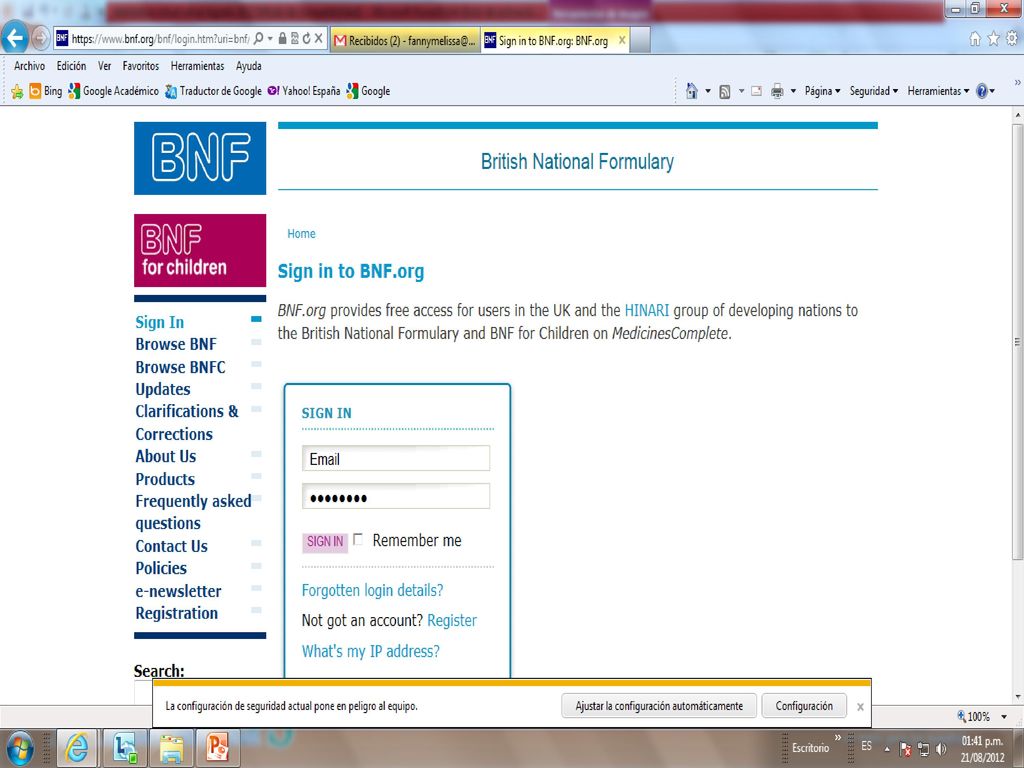Tick the Remember me checkbox
This screenshot has height=768, width=1024.
pyautogui.click(x=358, y=539)
